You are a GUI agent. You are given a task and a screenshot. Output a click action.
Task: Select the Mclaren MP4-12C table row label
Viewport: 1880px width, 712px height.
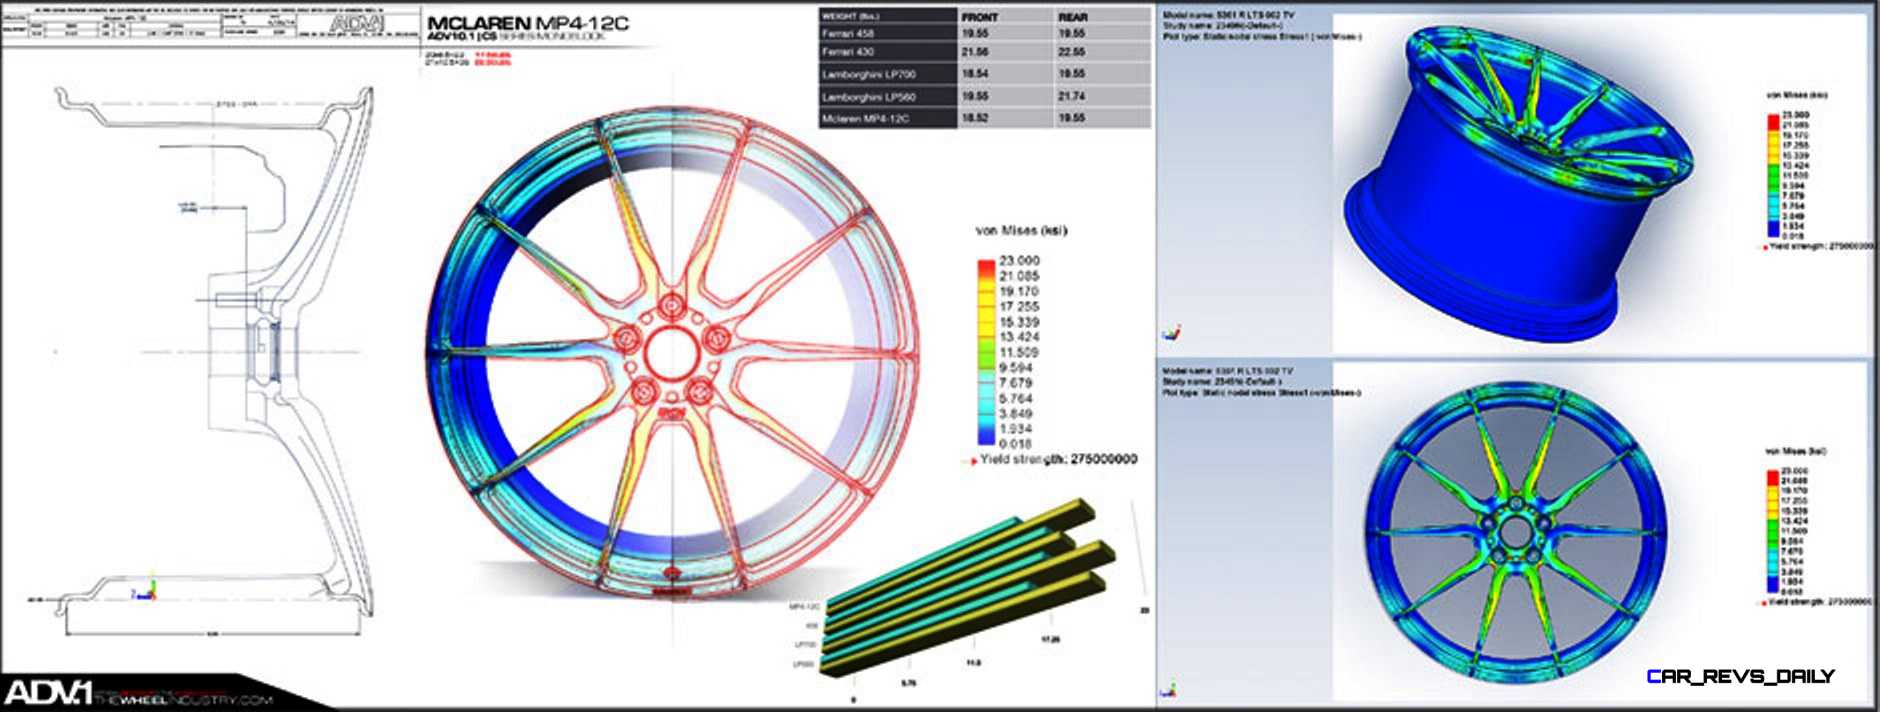pyautogui.click(x=865, y=118)
